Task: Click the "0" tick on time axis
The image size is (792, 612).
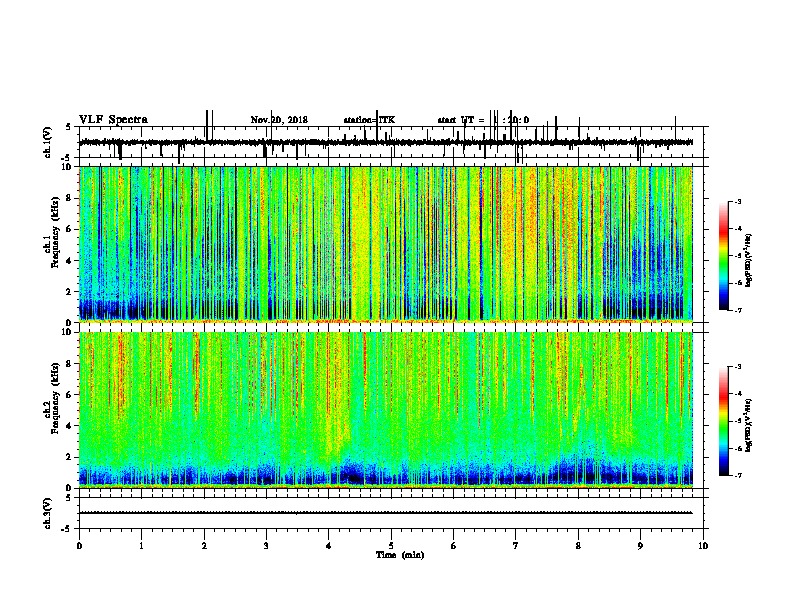Action: pyautogui.click(x=79, y=545)
